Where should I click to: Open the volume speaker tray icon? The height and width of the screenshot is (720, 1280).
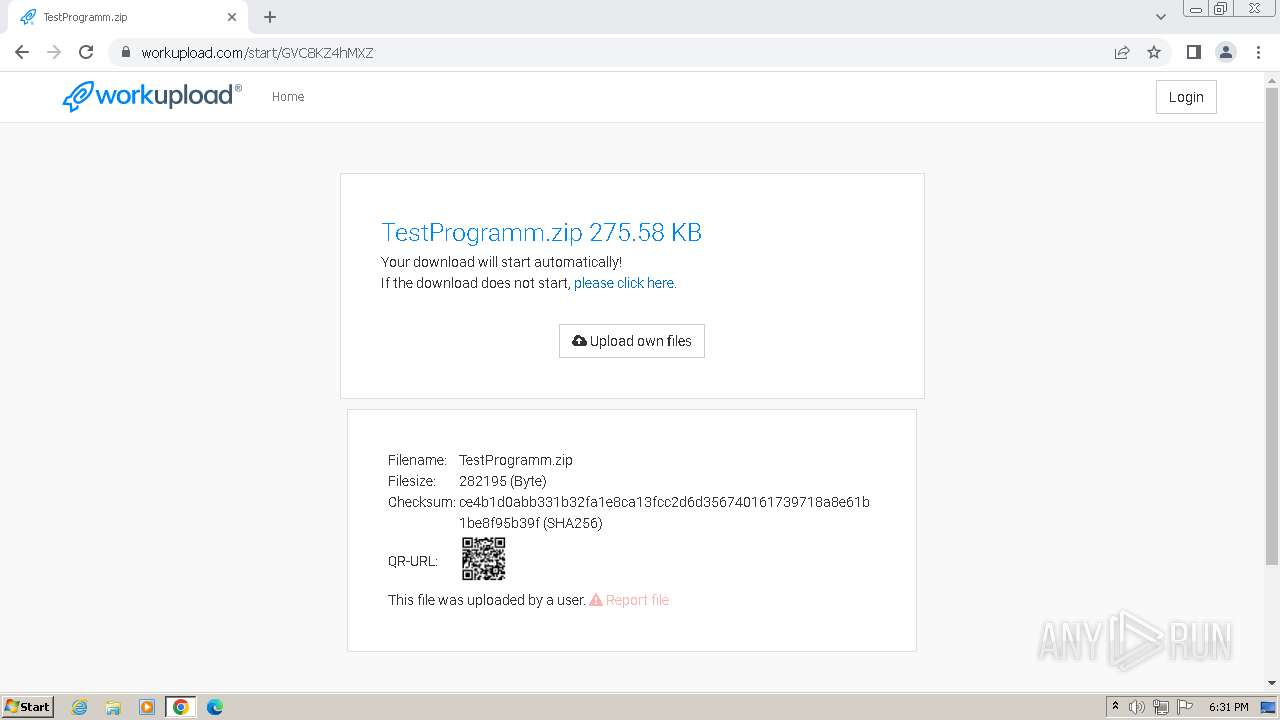click(1137, 707)
